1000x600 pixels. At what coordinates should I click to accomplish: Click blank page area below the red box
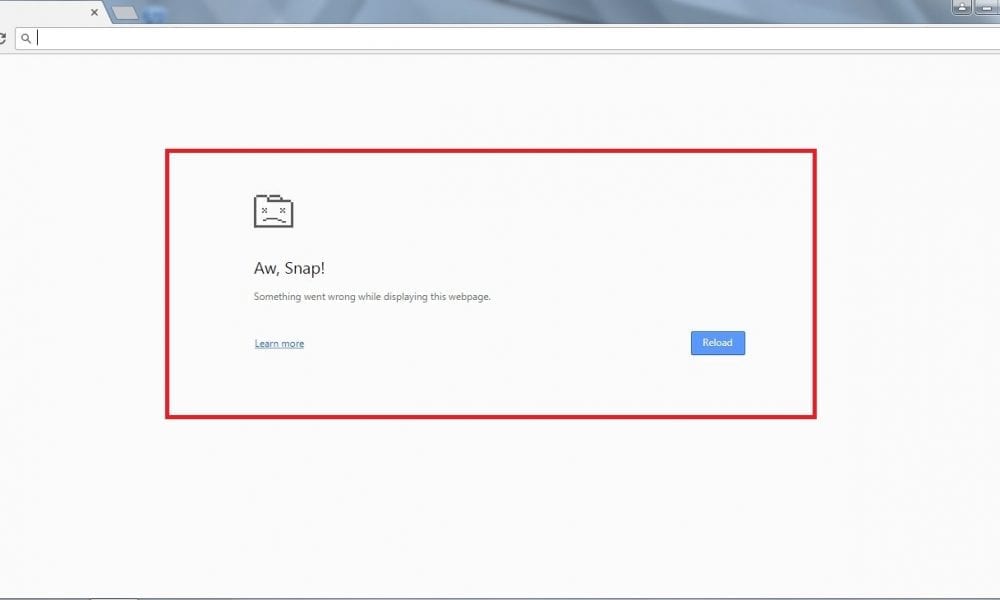pyautogui.click(x=490, y=500)
